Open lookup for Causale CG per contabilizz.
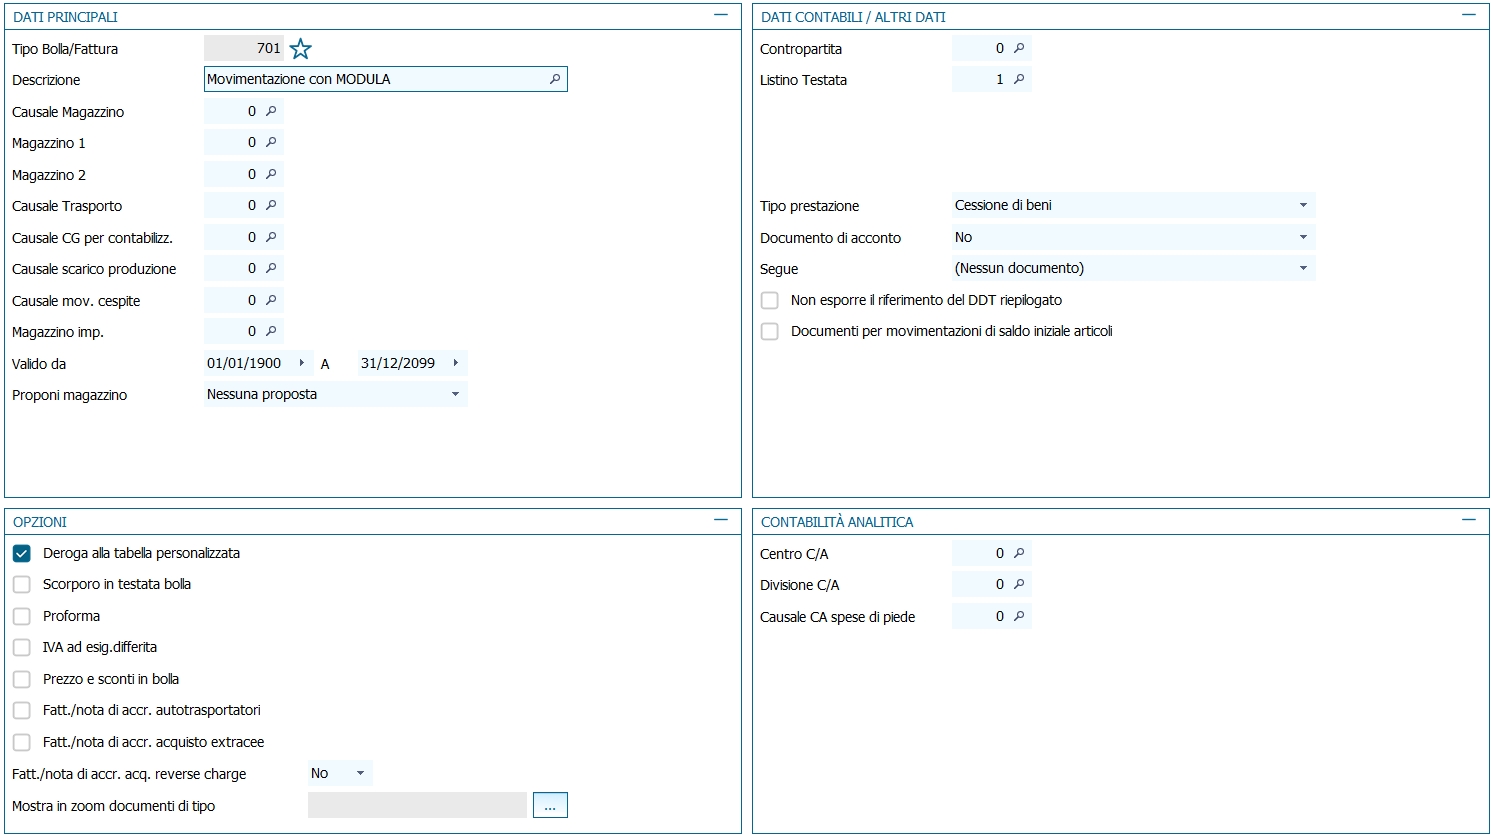 tap(271, 237)
